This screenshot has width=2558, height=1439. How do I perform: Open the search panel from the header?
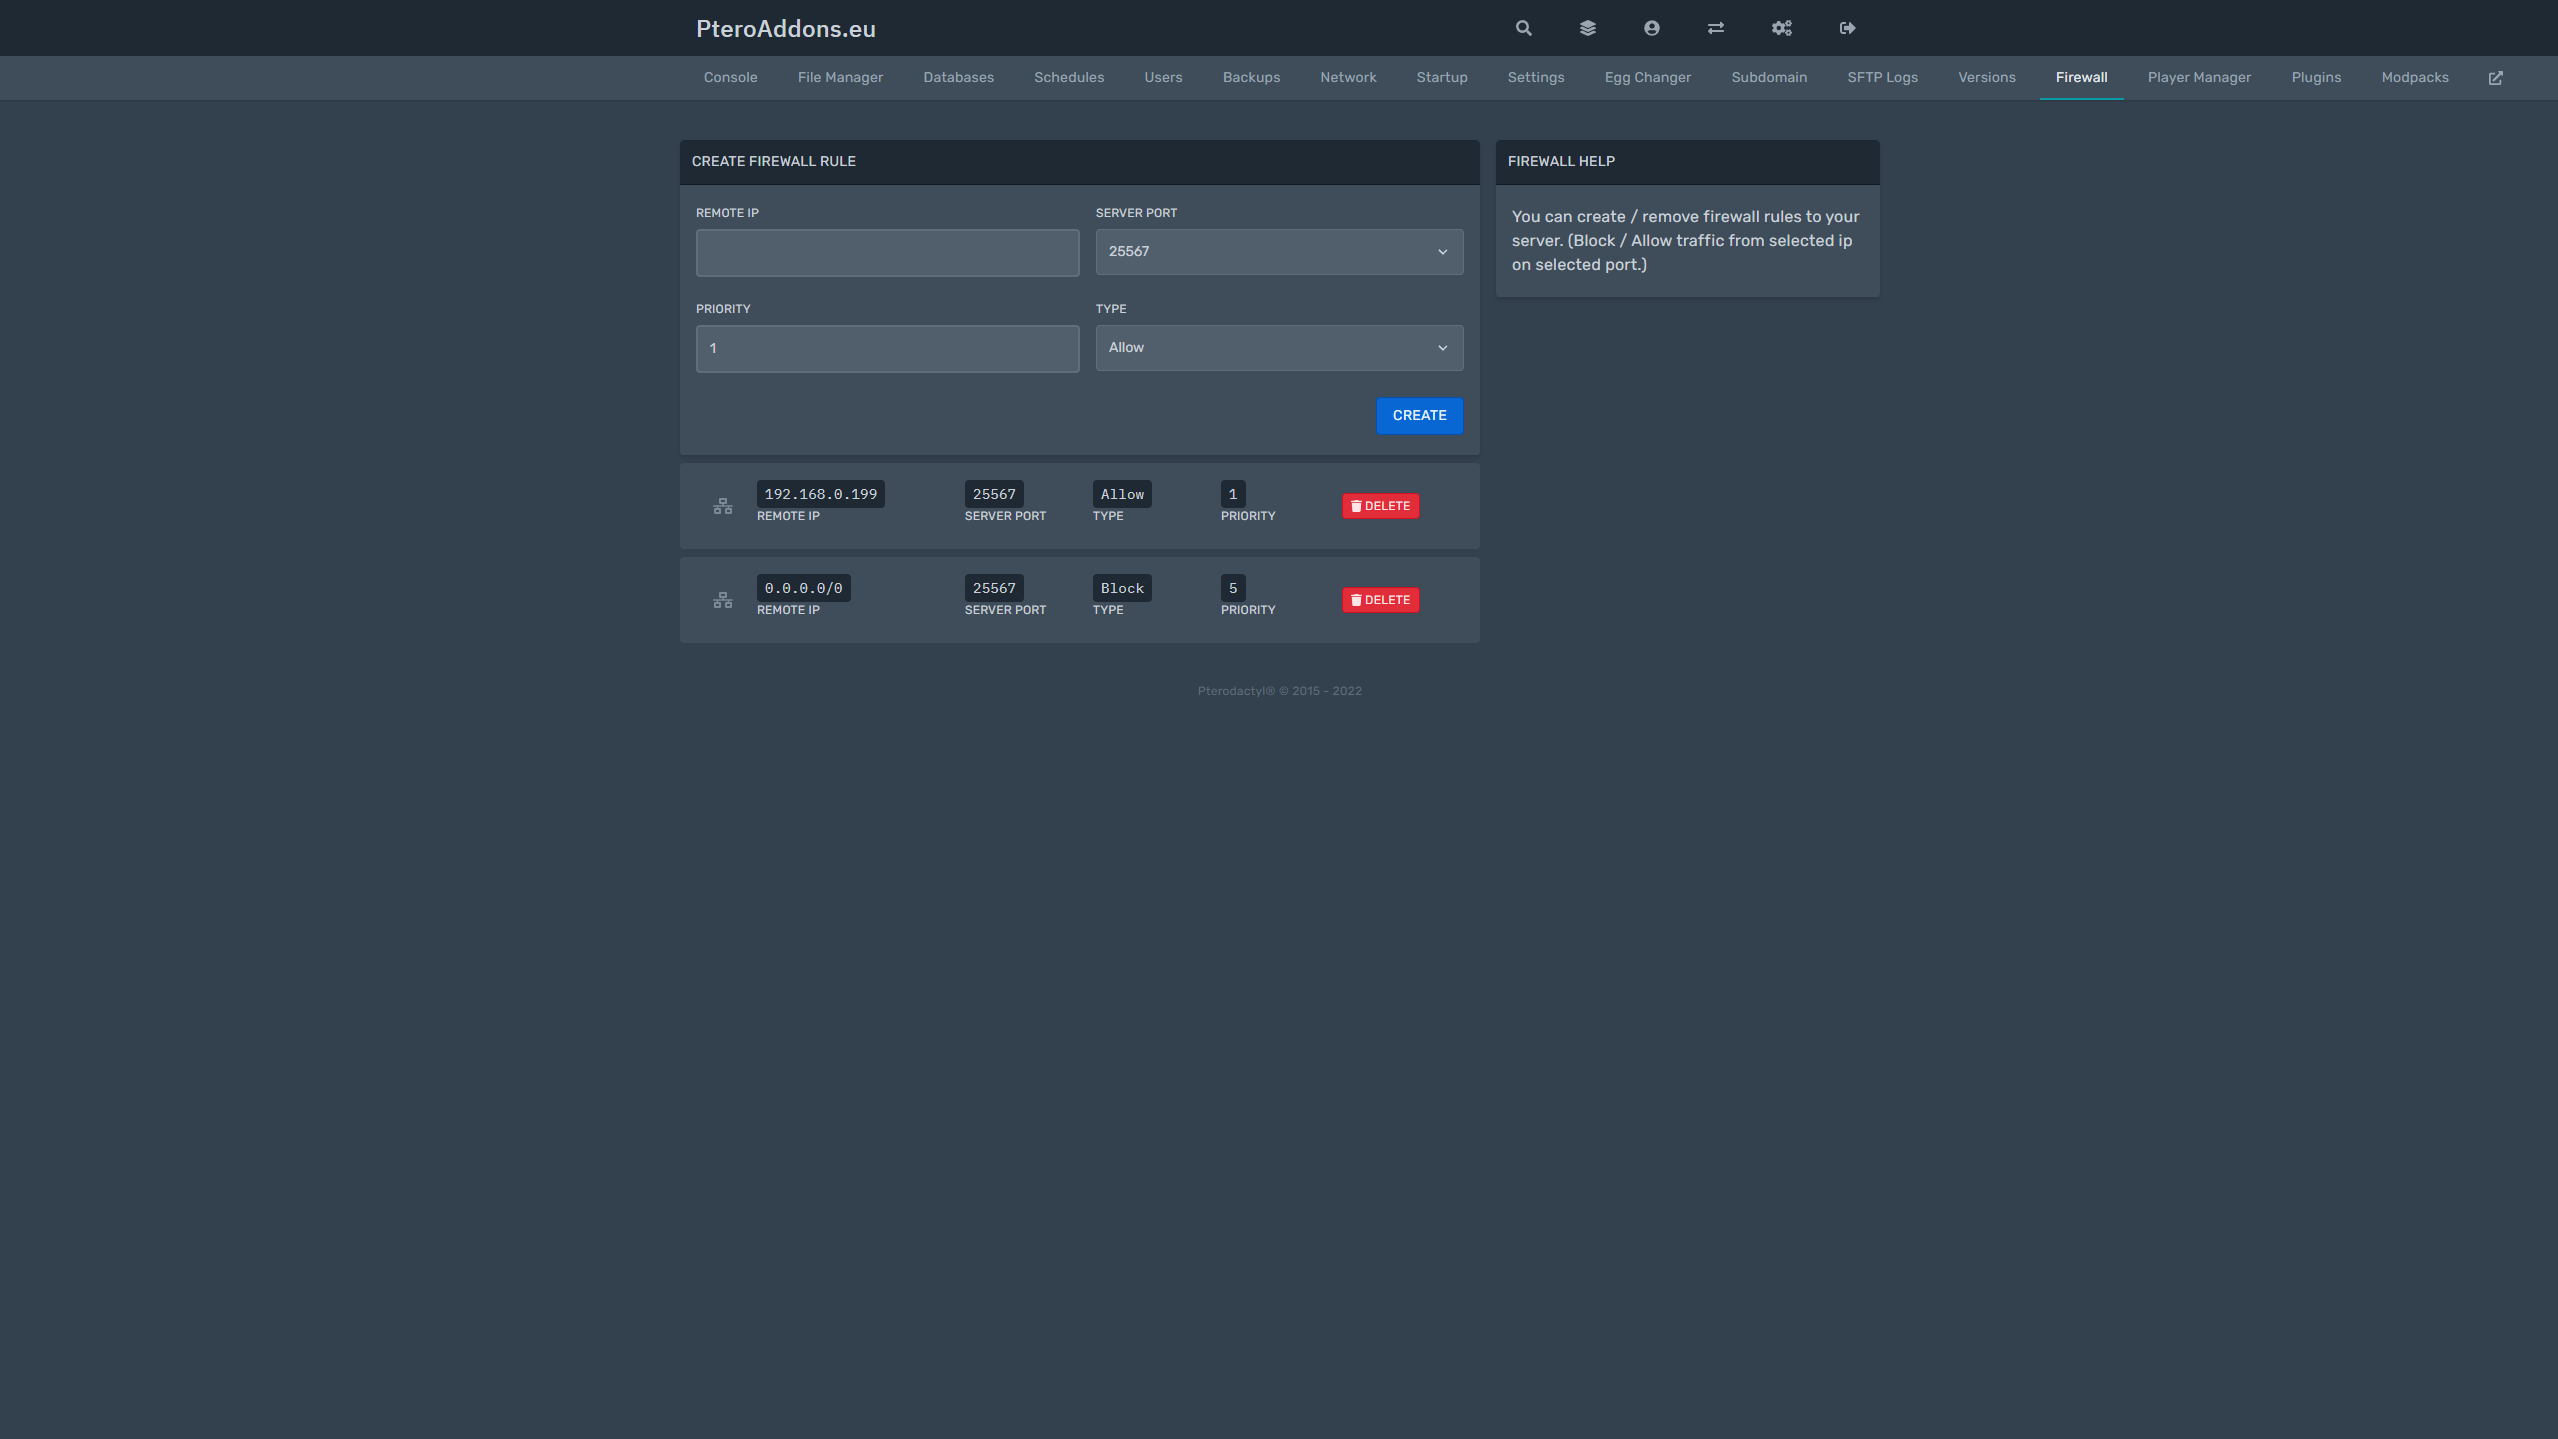(x=1522, y=28)
